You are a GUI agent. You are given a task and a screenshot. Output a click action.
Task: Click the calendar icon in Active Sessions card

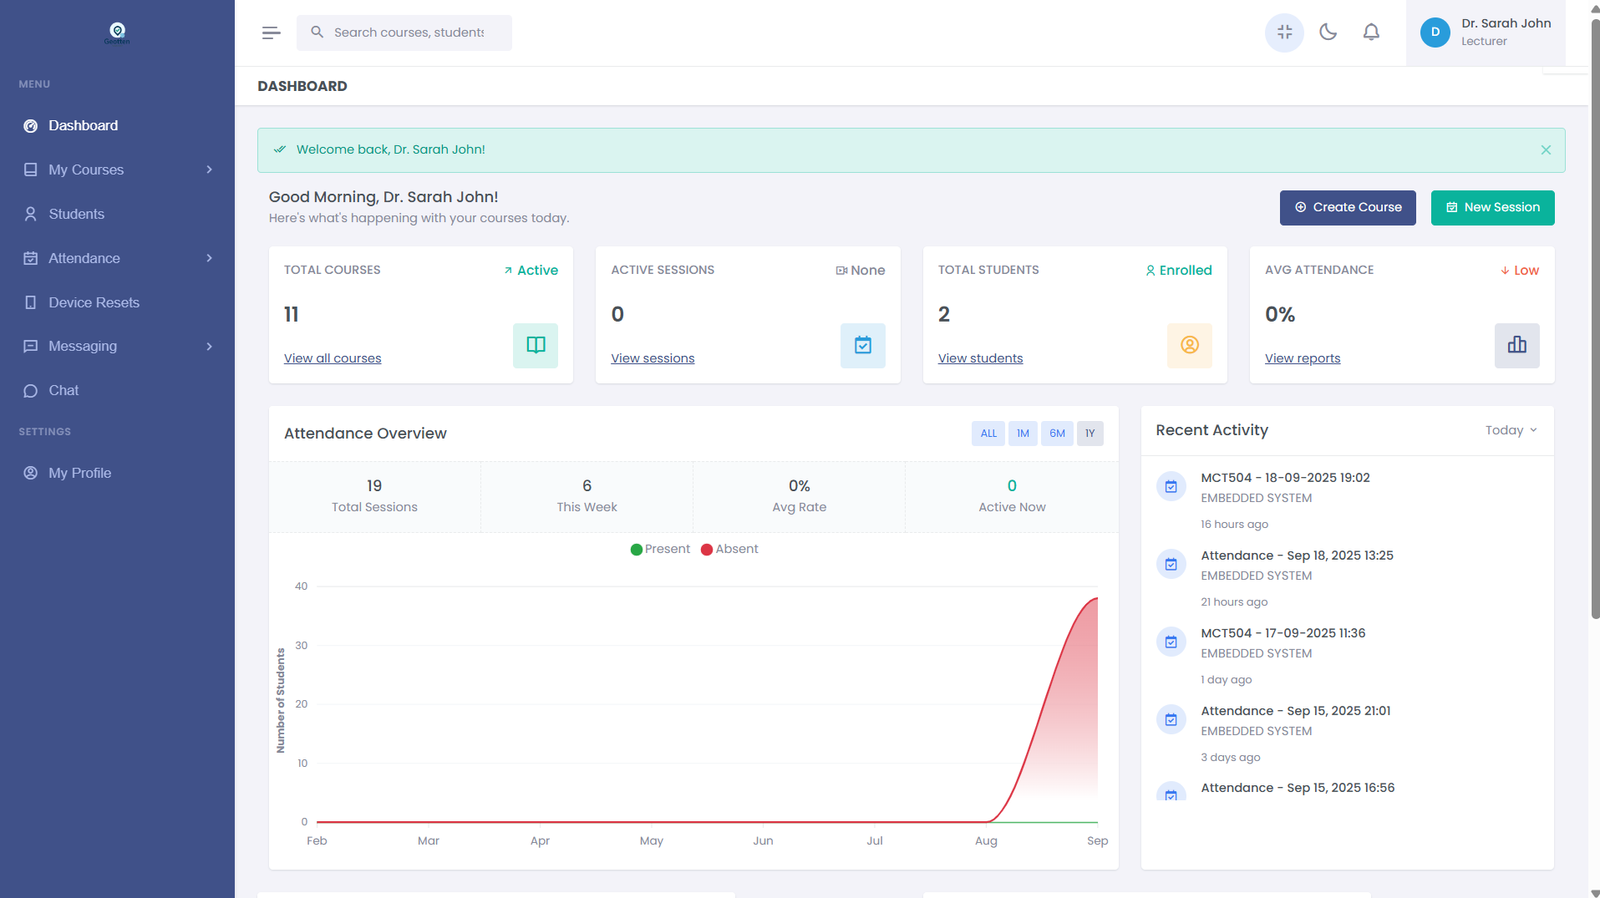pyautogui.click(x=862, y=345)
